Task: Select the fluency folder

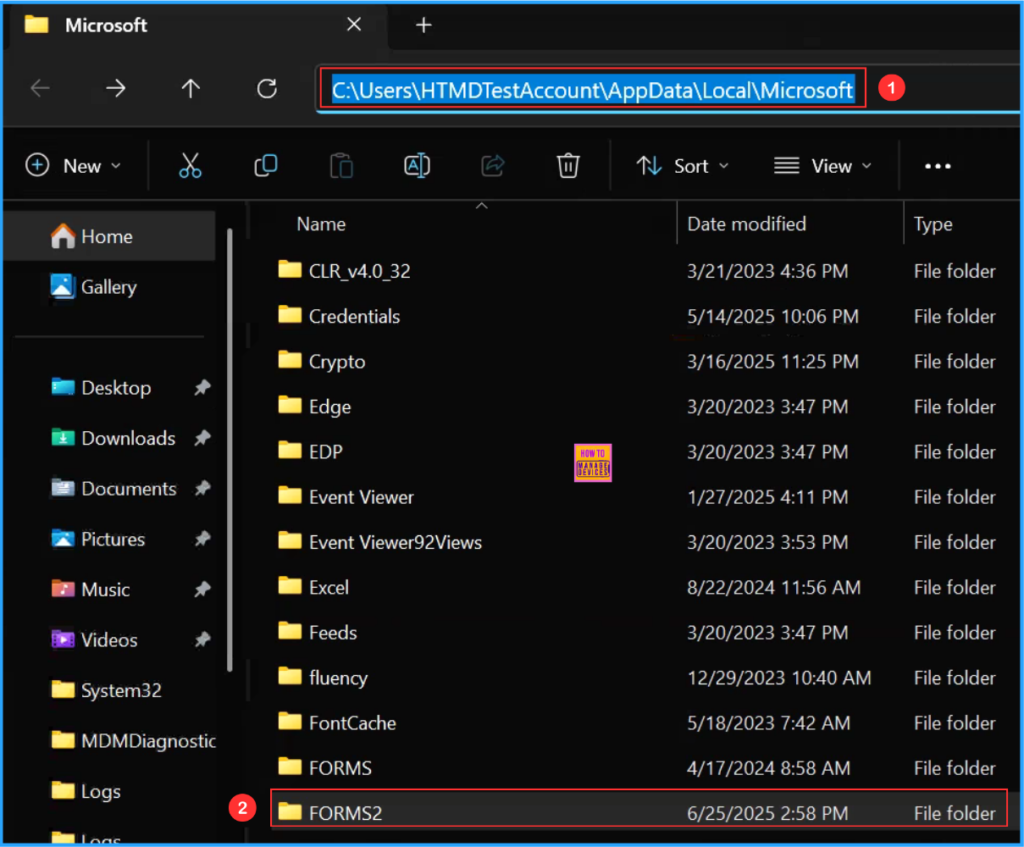Action: tap(639, 678)
